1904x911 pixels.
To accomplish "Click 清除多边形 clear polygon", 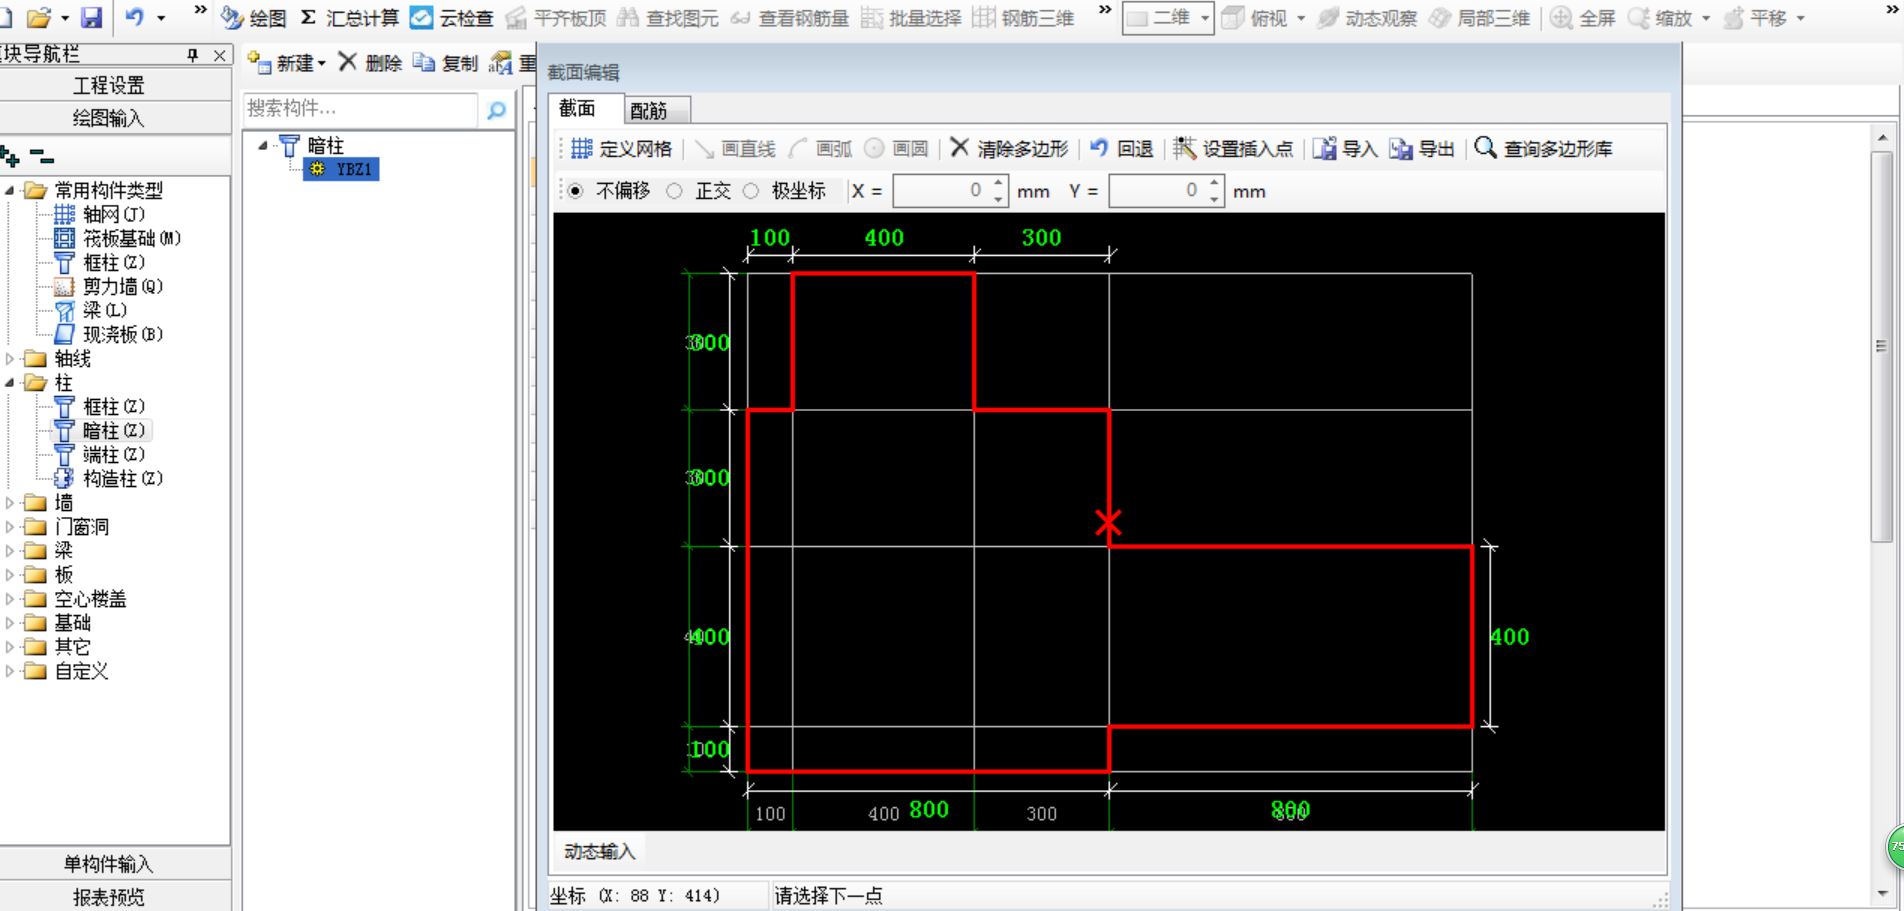I will click(x=1009, y=149).
